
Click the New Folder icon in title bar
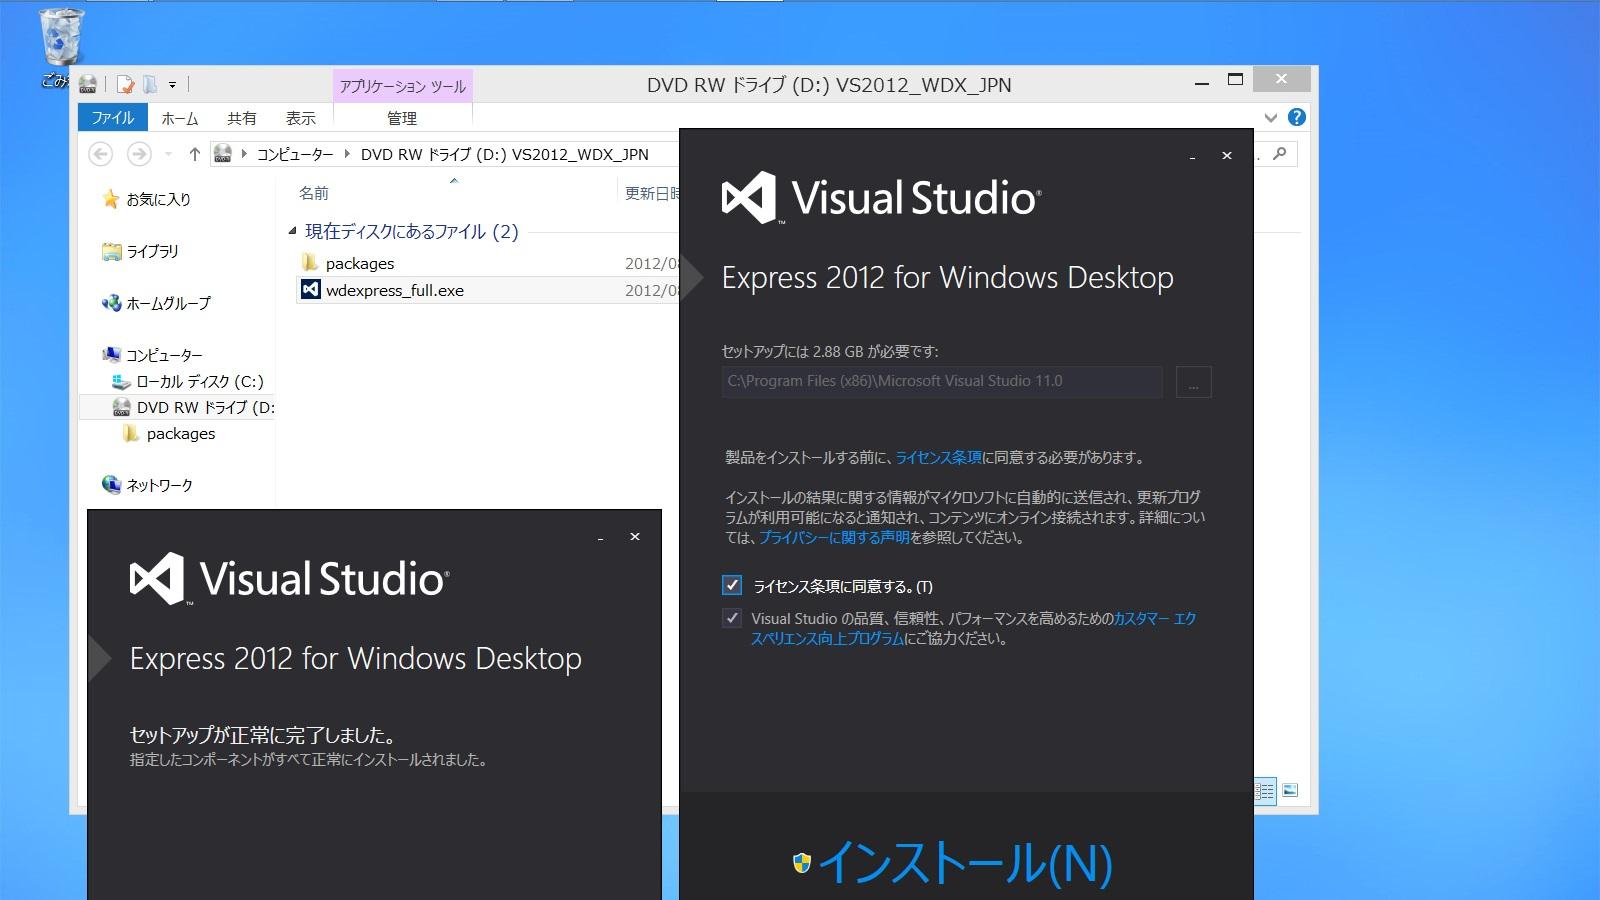click(x=149, y=85)
